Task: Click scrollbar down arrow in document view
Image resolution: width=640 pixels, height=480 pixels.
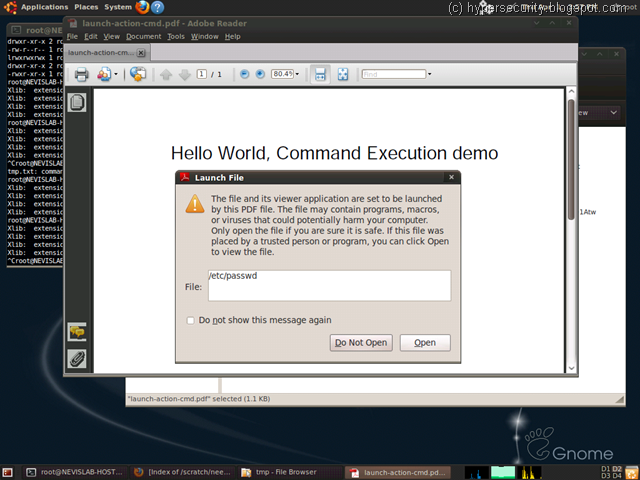Action: [571, 368]
